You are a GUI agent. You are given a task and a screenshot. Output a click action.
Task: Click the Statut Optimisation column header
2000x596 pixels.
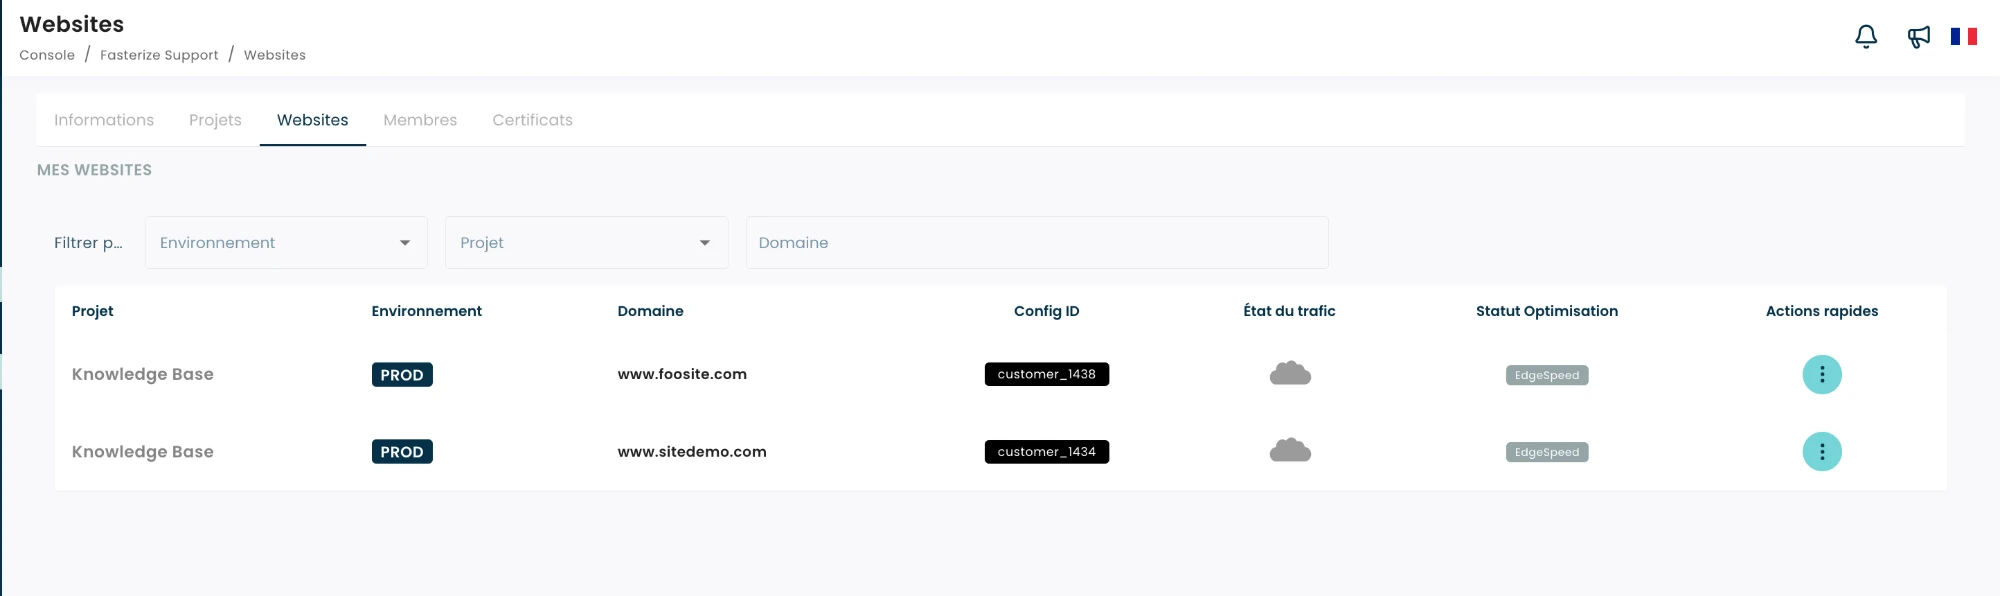(1547, 311)
